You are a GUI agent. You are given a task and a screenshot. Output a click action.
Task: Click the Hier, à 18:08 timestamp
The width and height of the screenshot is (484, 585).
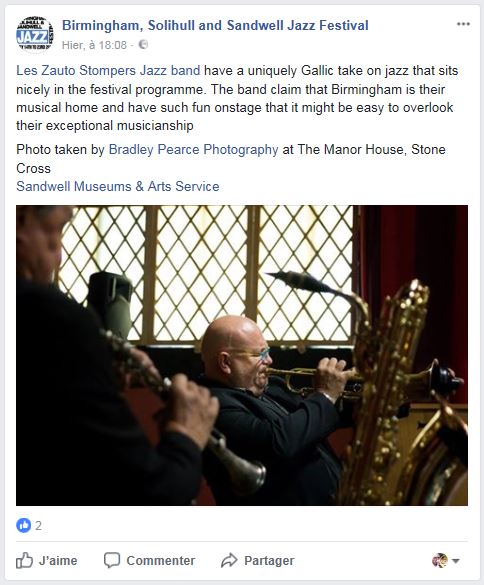(x=94, y=45)
